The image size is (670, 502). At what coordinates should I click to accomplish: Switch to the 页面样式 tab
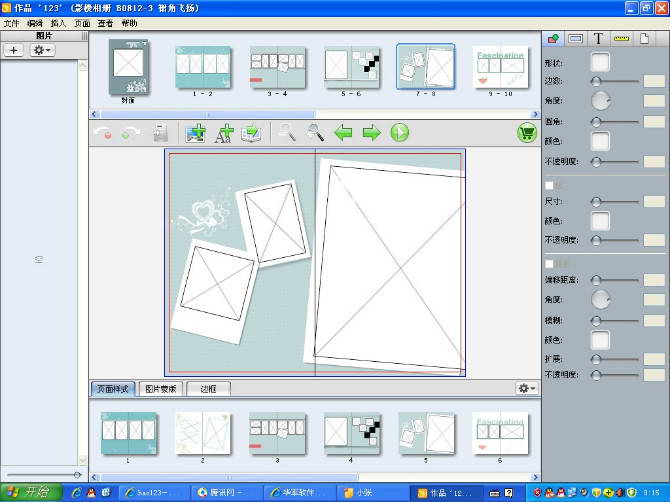click(113, 389)
